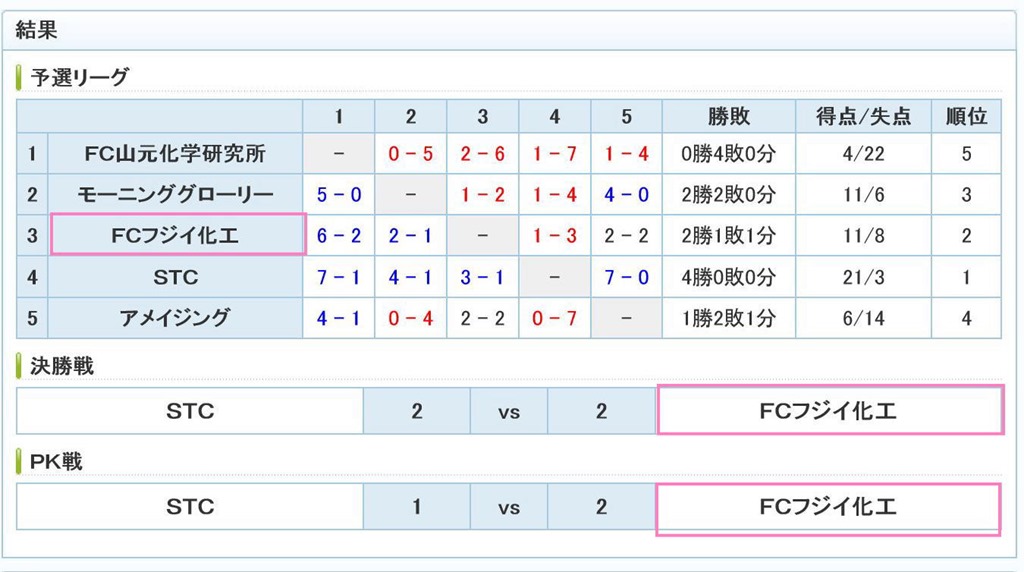Click FCフジイ化工 in the 決勝戦 row
Screen dimensions: 1024x572
pyautogui.click(x=830, y=410)
